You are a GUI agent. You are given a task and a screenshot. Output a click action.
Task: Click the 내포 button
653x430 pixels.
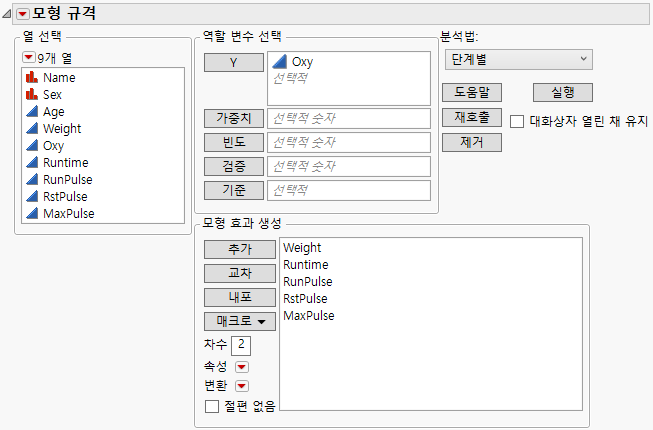click(240, 297)
